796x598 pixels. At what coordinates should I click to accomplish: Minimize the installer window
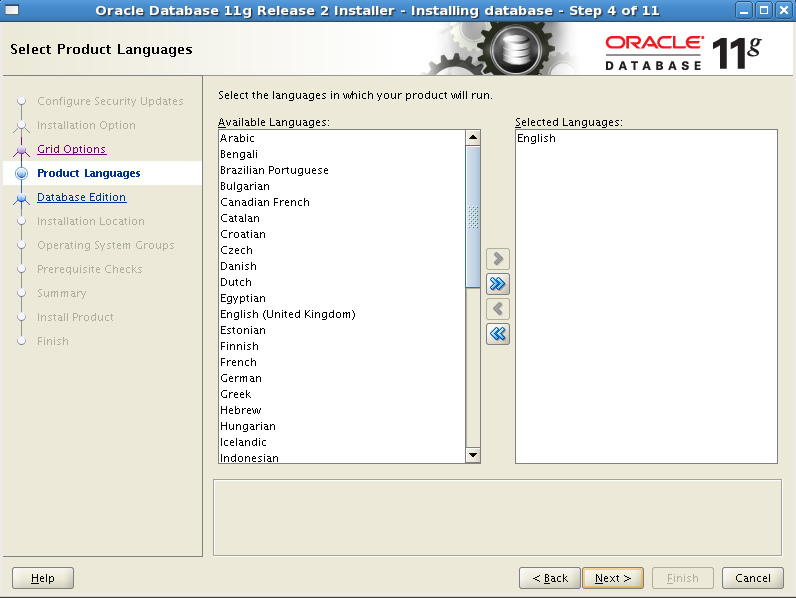[x=744, y=10]
